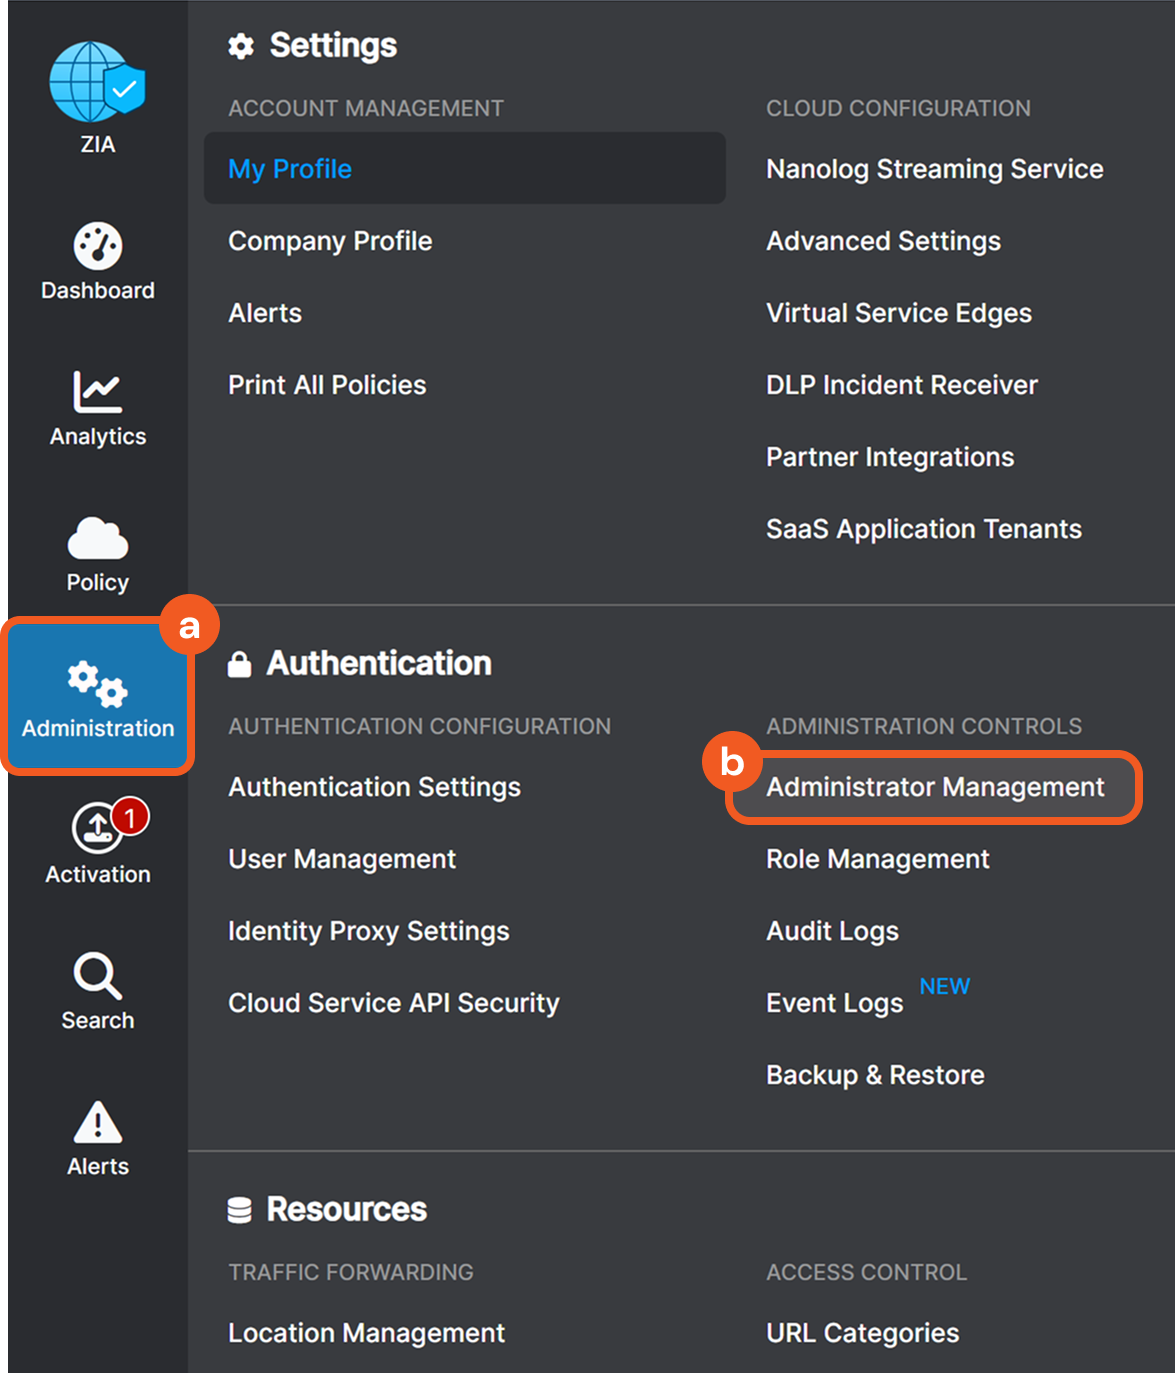Go to Role Management

point(877,859)
